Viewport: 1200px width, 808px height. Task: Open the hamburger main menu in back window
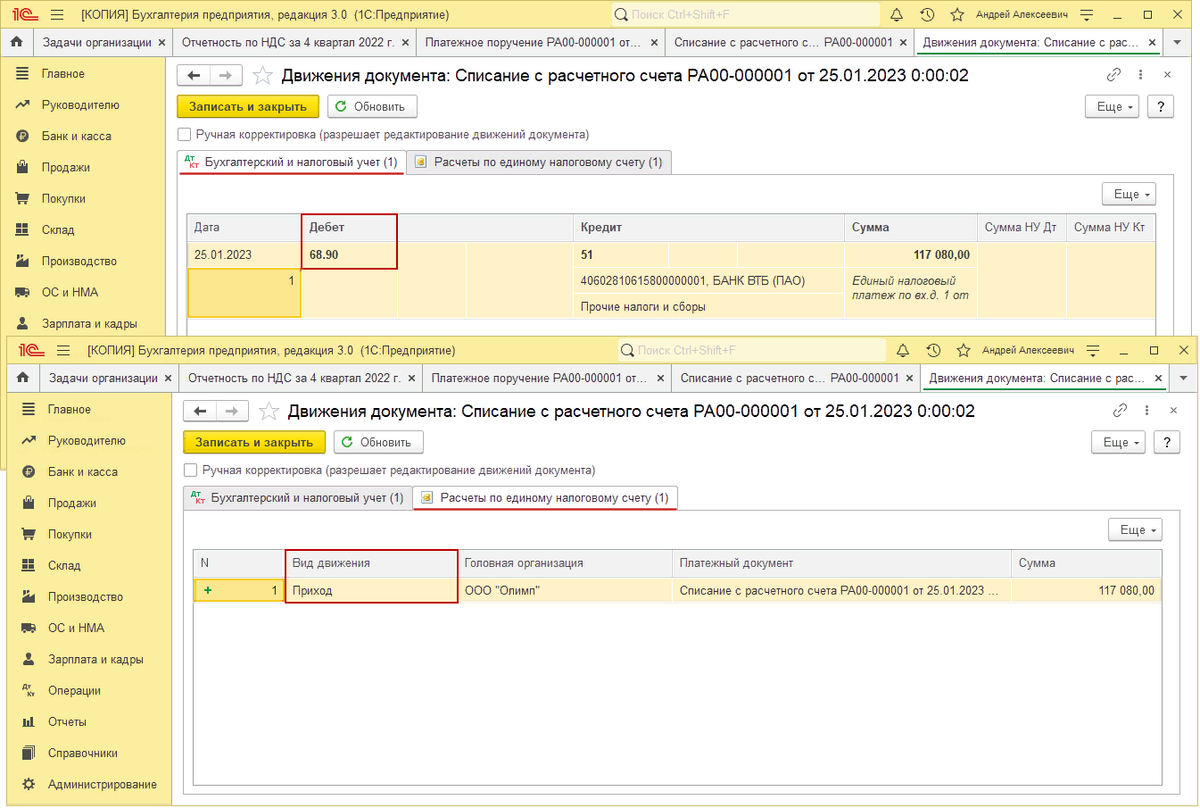(56, 15)
